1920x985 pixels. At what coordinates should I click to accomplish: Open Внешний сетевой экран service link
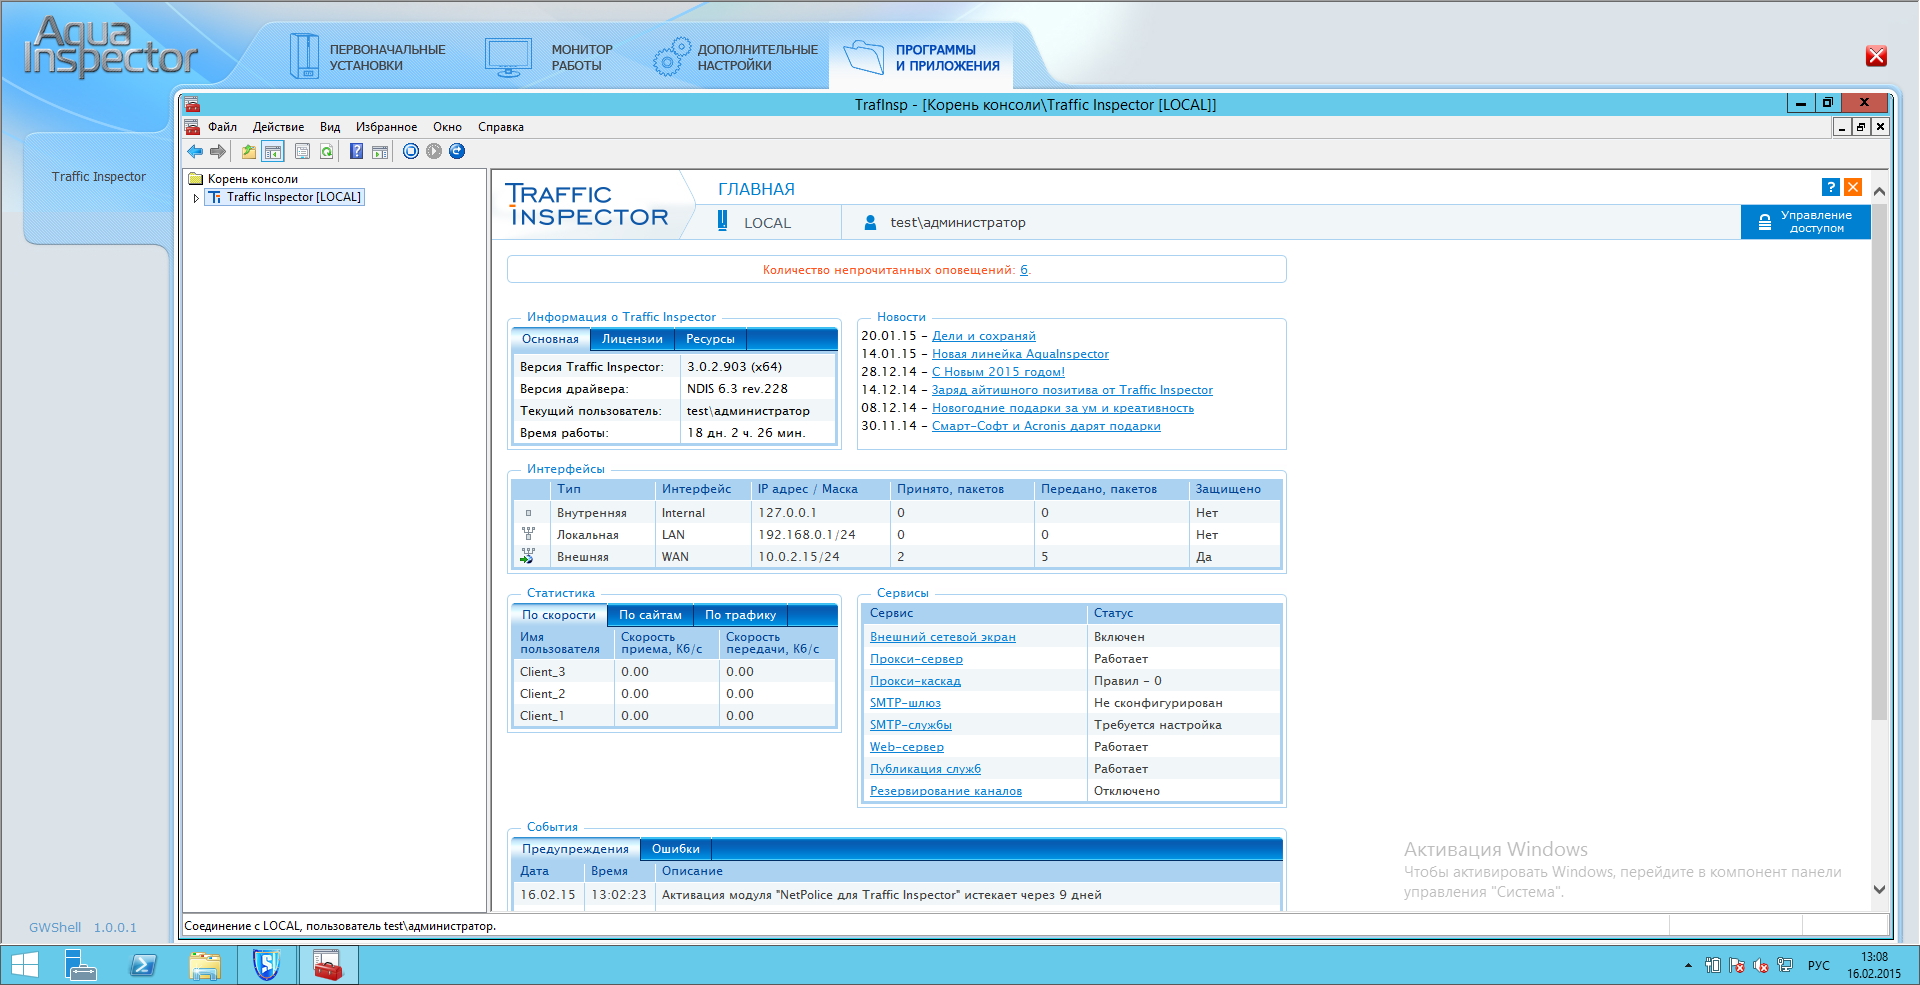pyautogui.click(x=943, y=637)
